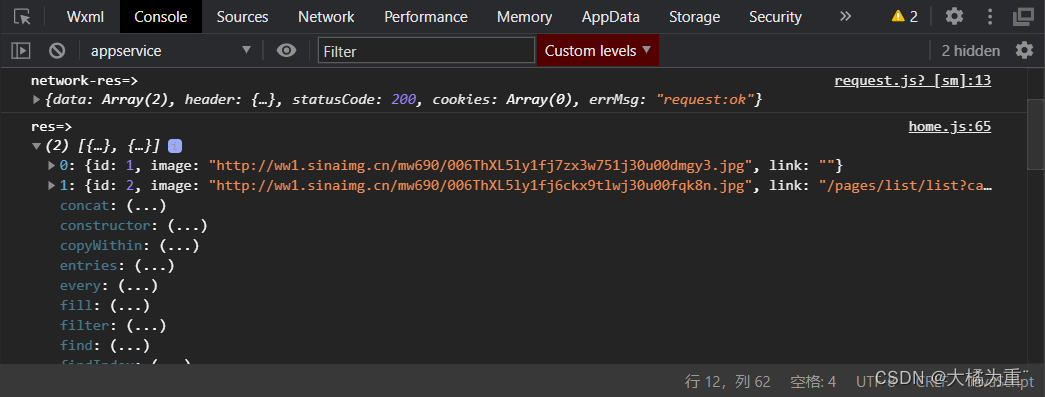Viewport: 1045px width, 397px height.
Task: Click the statusCode 200 value
Action: click(404, 100)
